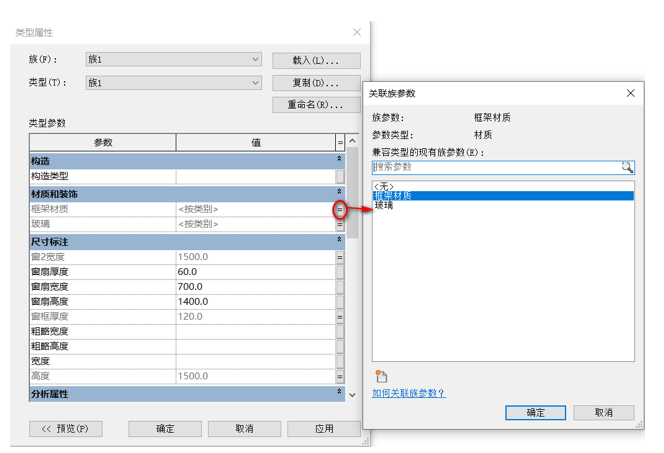The height and width of the screenshot is (453, 664).
Task: Select highlighted 框架材质 in family parameter list
Action: 504,196
